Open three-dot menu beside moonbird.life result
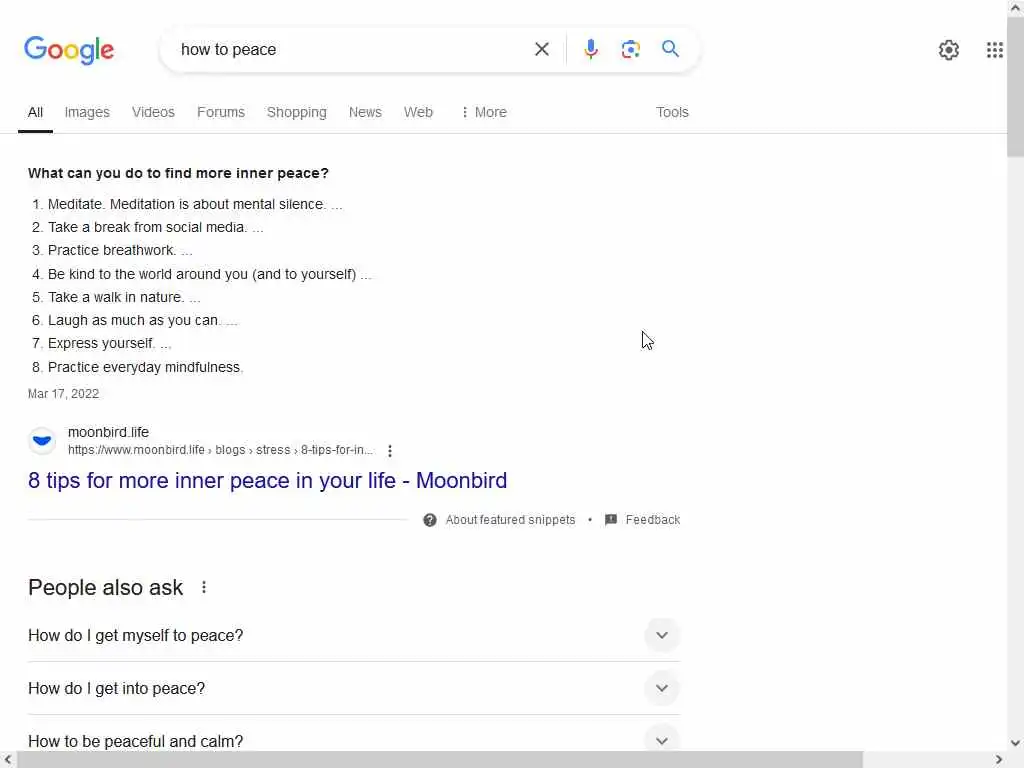The image size is (1024, 768). point(390,451)
